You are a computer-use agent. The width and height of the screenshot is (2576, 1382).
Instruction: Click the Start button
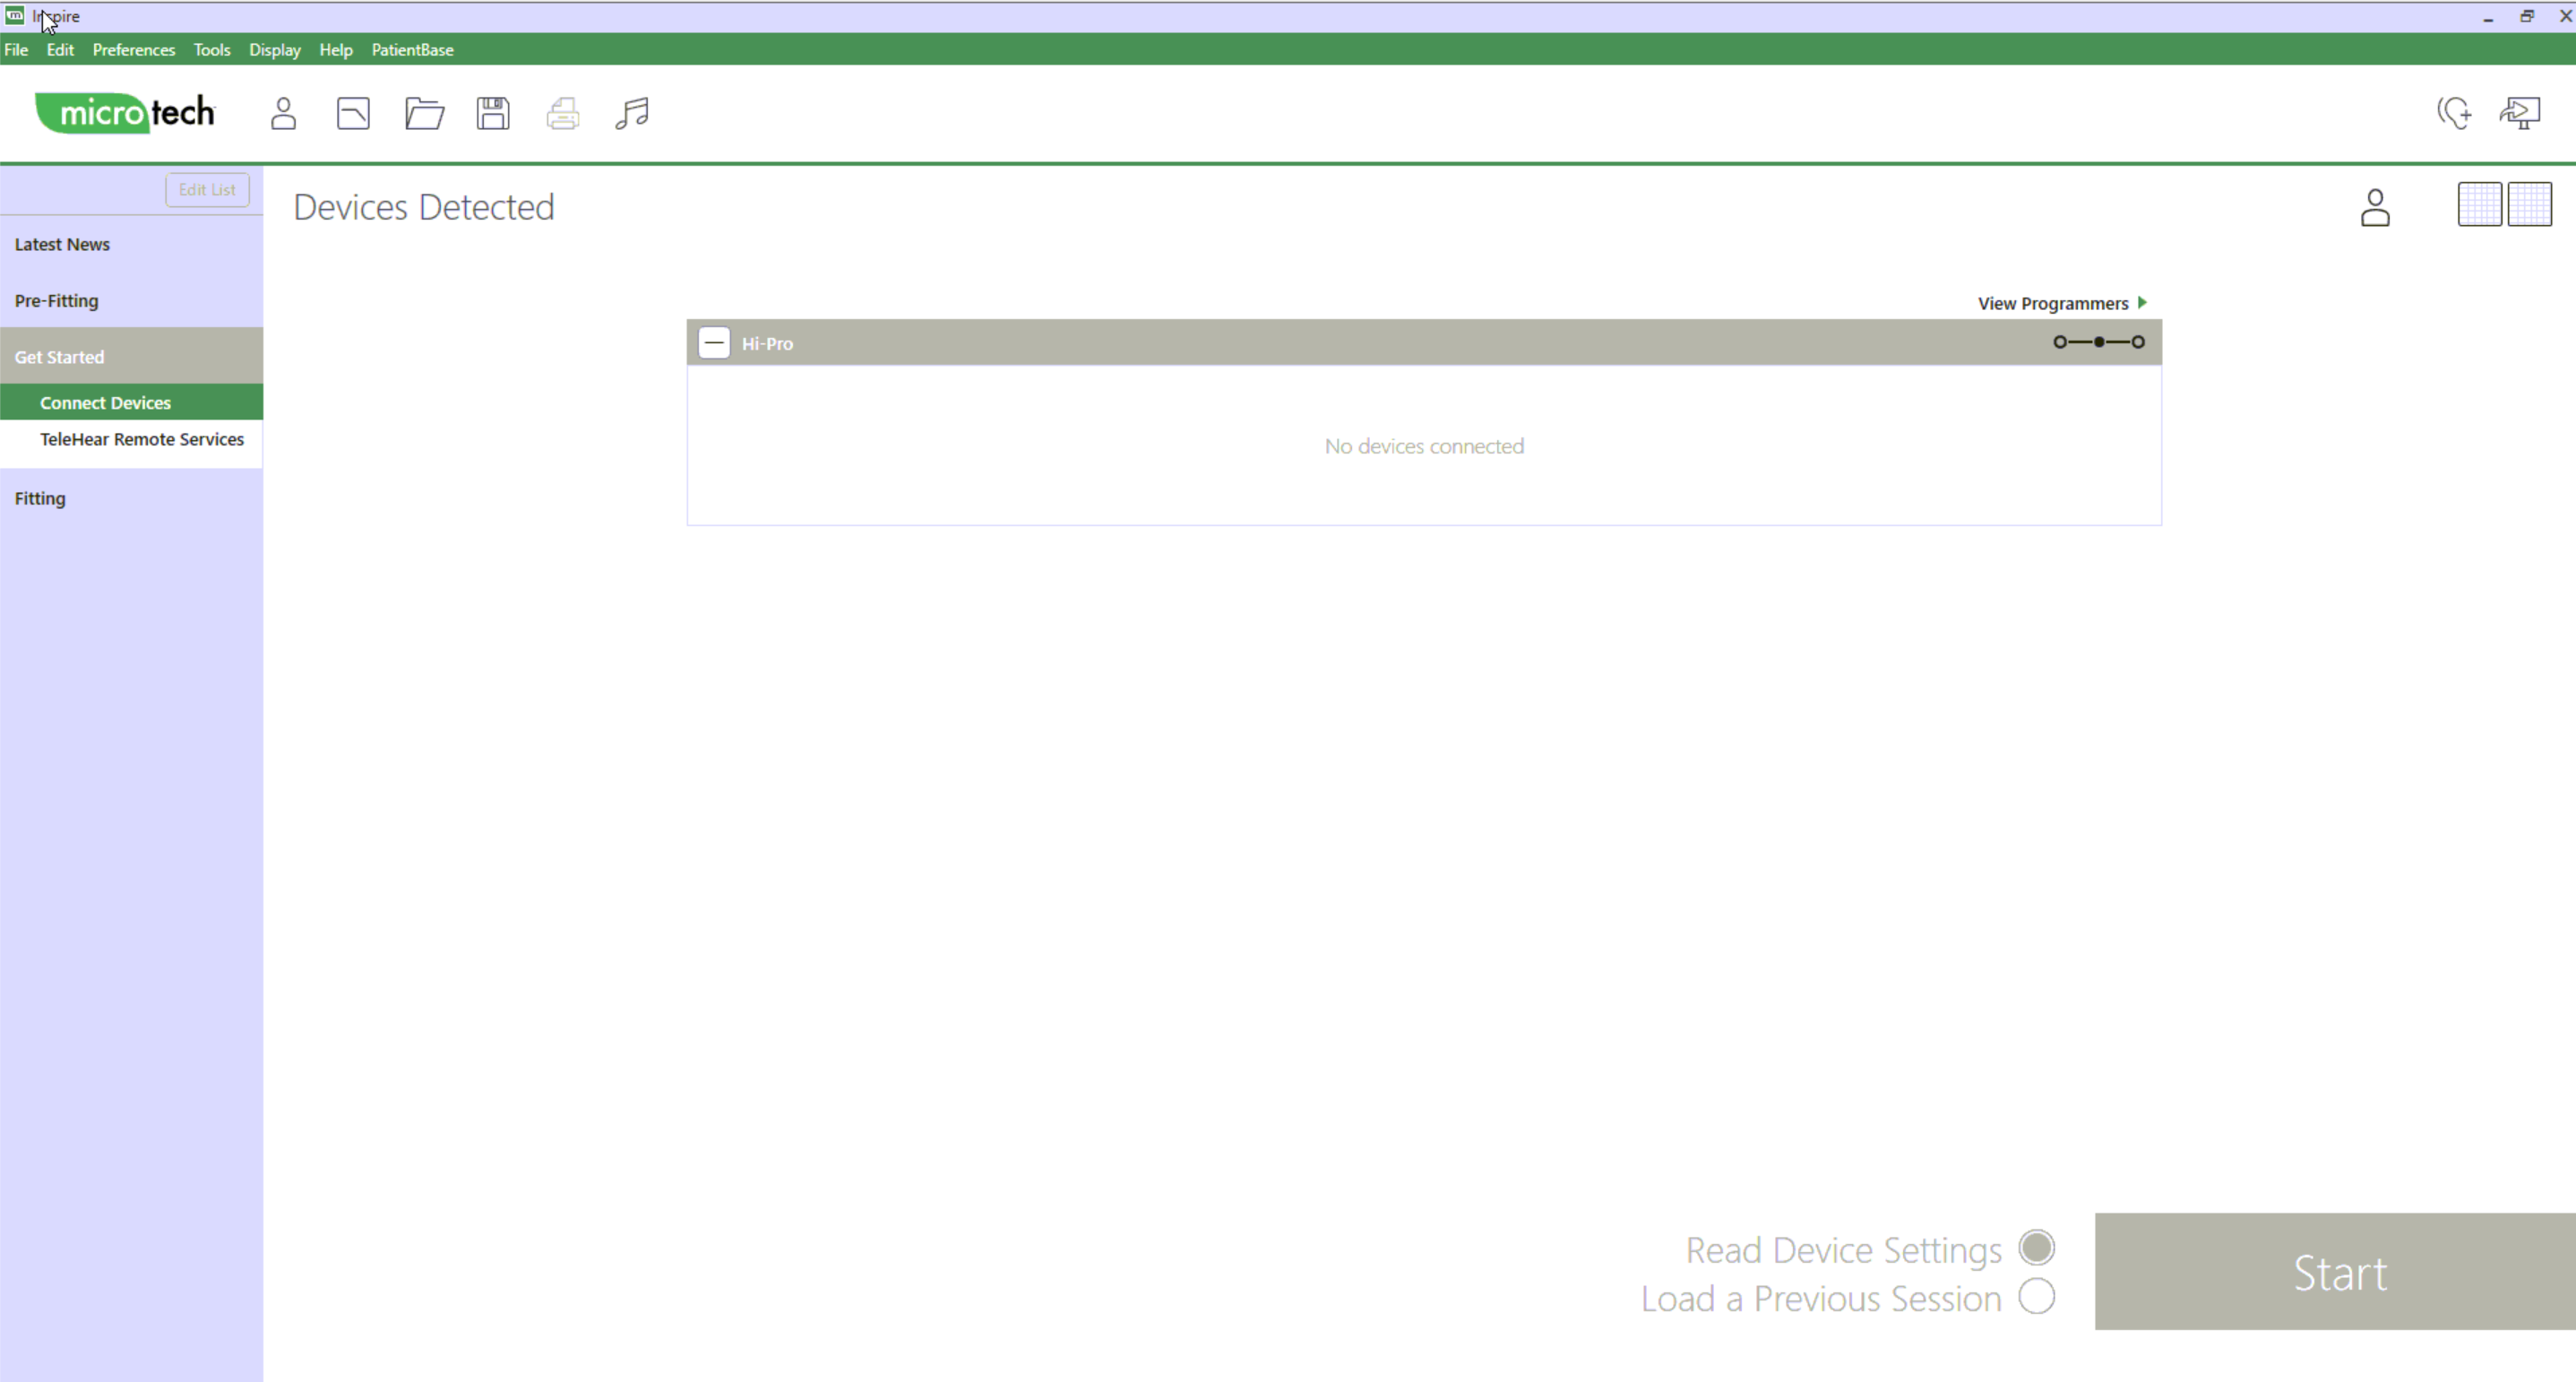point(2335,1271)
